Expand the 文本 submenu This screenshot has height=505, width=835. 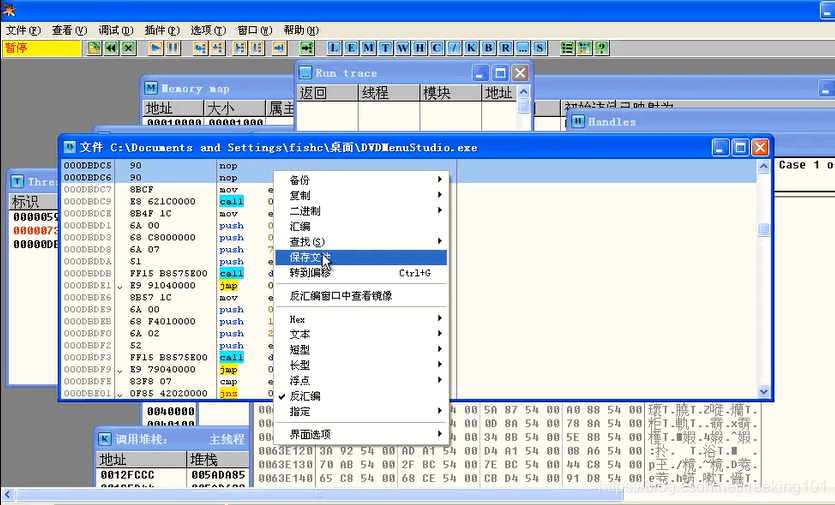click(361, 335)
